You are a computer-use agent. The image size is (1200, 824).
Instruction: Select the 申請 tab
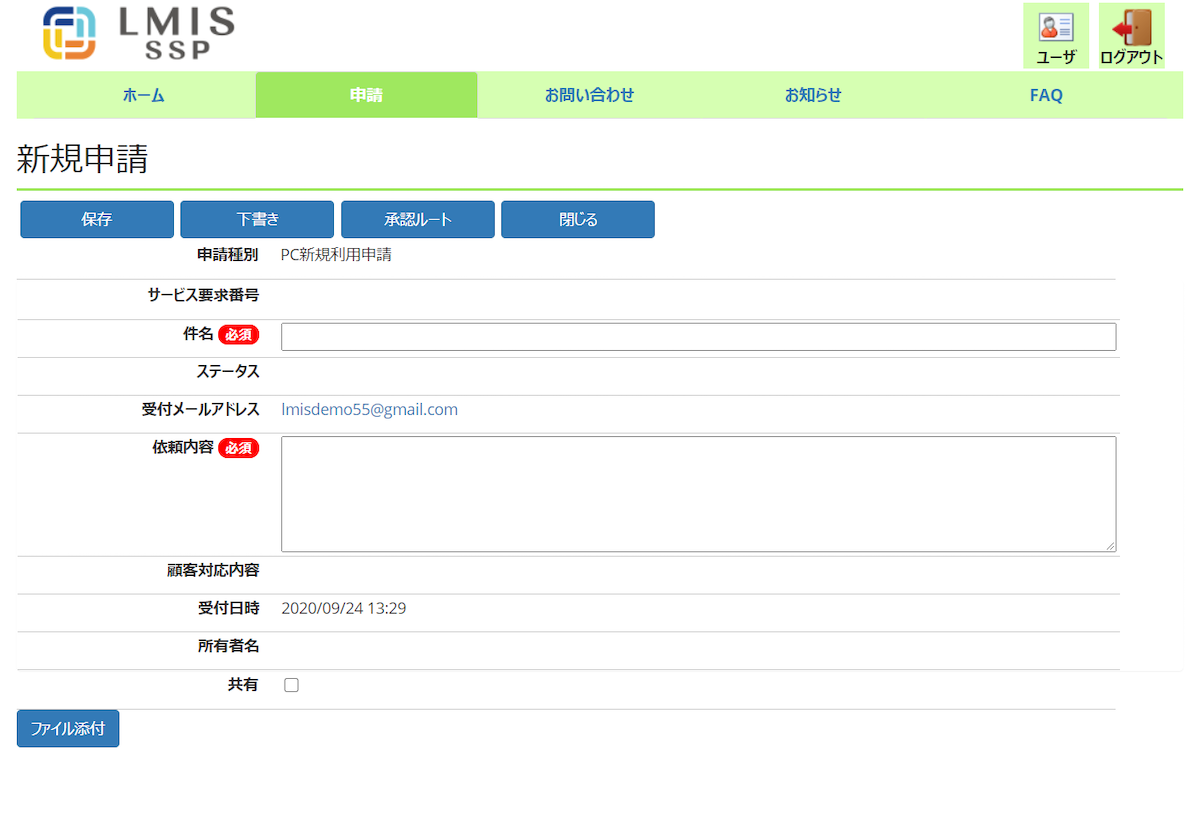366,96
